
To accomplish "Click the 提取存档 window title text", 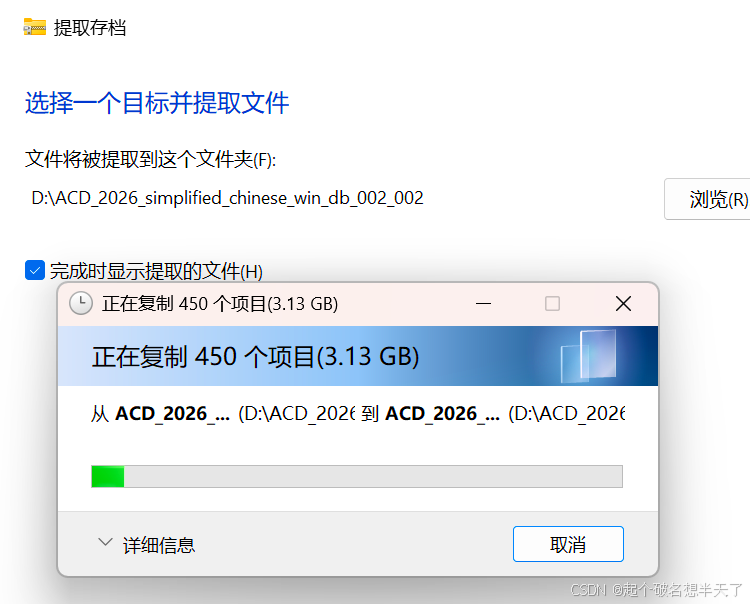I will click(90, 27).
